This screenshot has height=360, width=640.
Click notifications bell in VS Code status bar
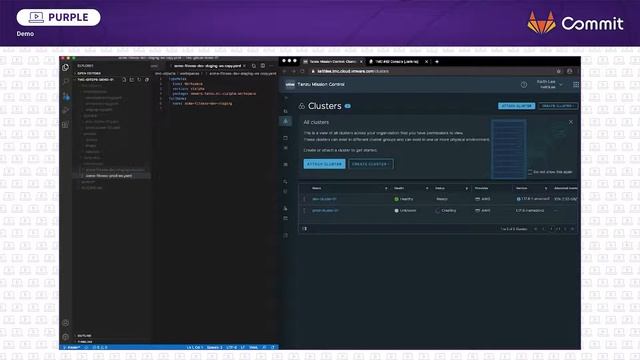pyautogui.click(x=273, y=347)
